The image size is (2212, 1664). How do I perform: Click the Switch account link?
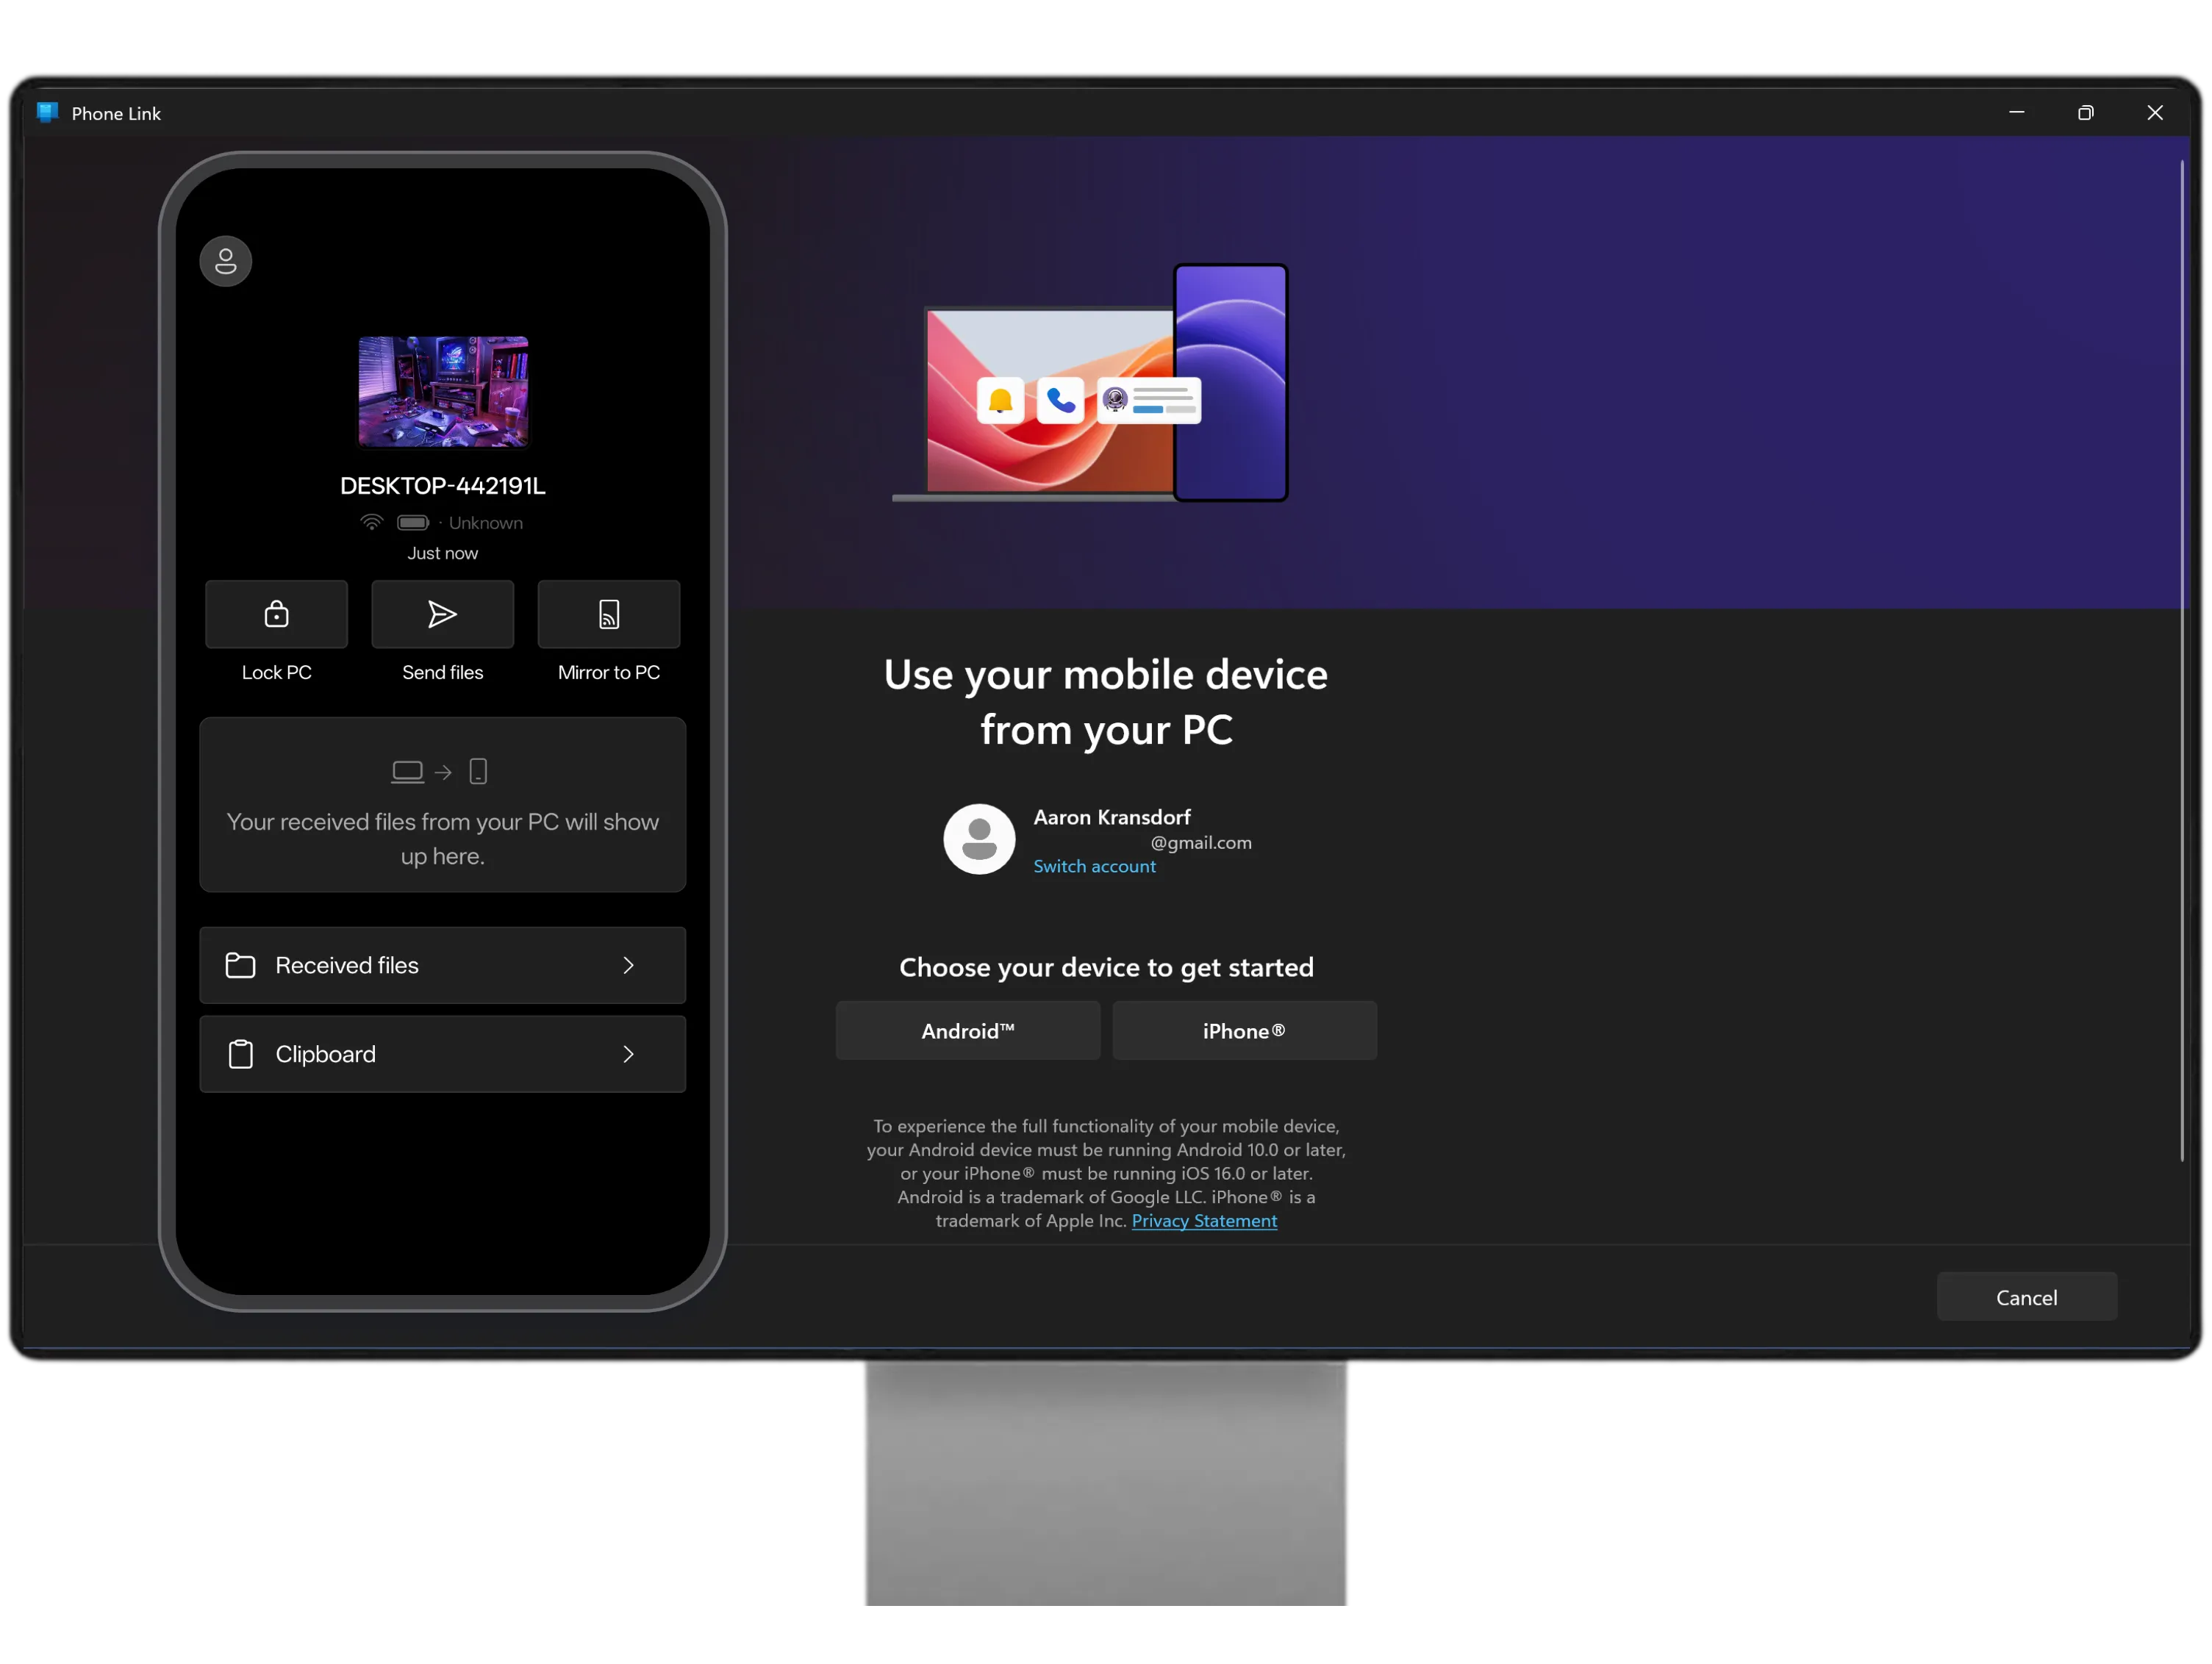click(x=1094, y=867)
